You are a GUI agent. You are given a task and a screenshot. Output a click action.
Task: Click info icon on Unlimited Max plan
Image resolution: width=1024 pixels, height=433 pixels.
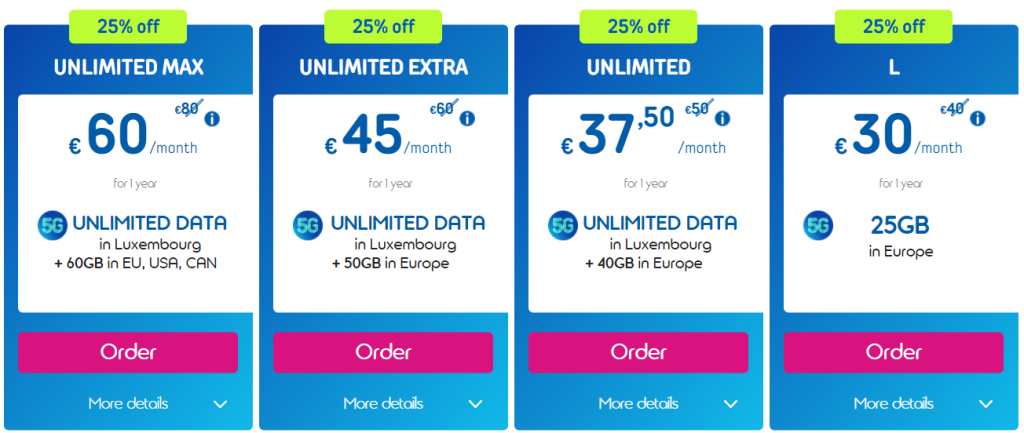point(212,119)
